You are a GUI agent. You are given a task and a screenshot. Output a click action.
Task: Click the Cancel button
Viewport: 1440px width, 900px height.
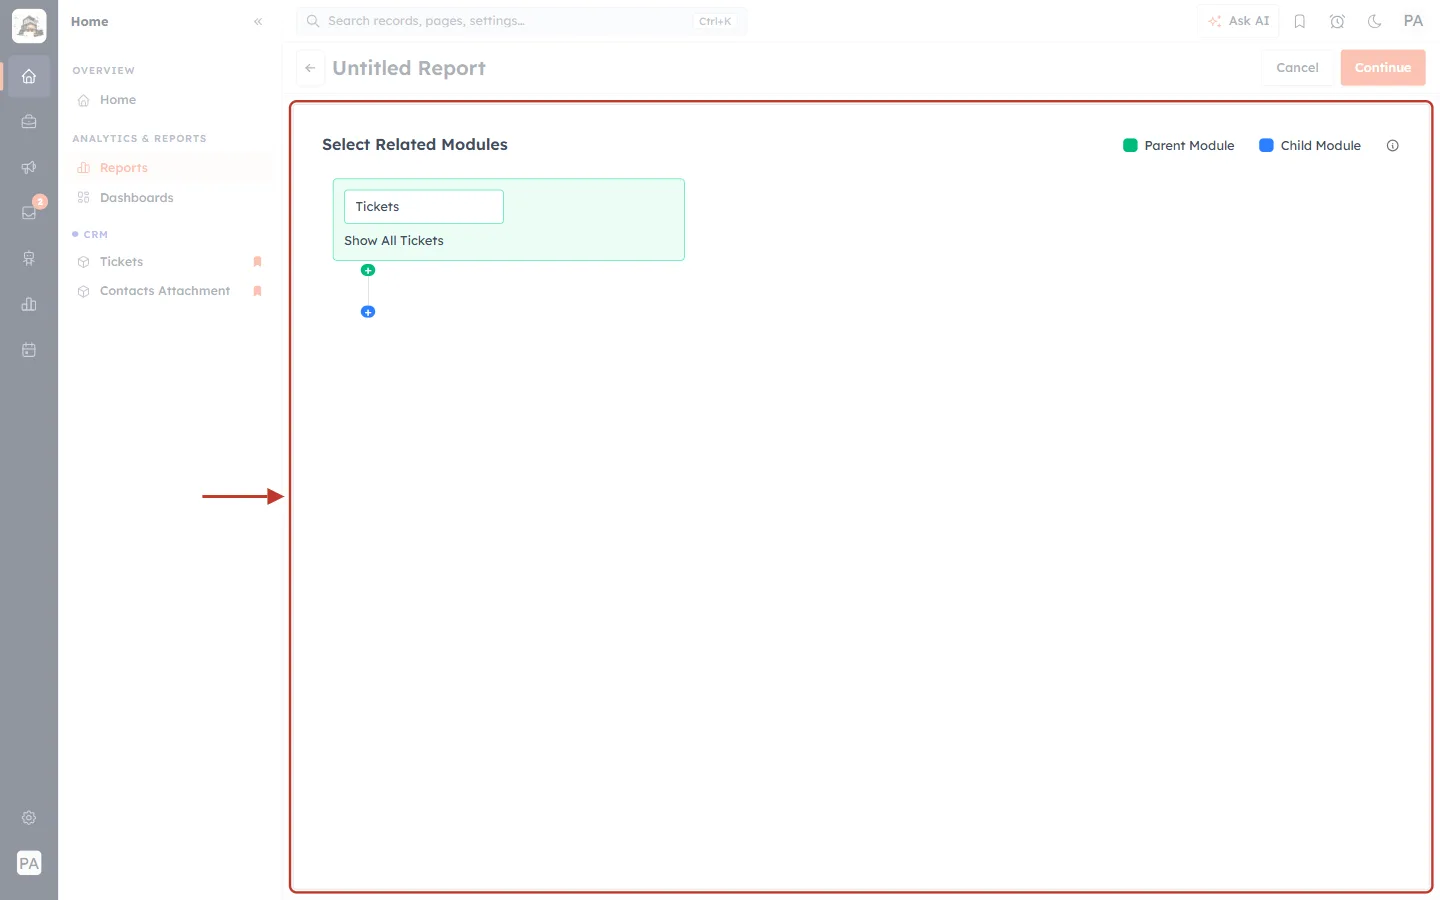point(1297,68)
